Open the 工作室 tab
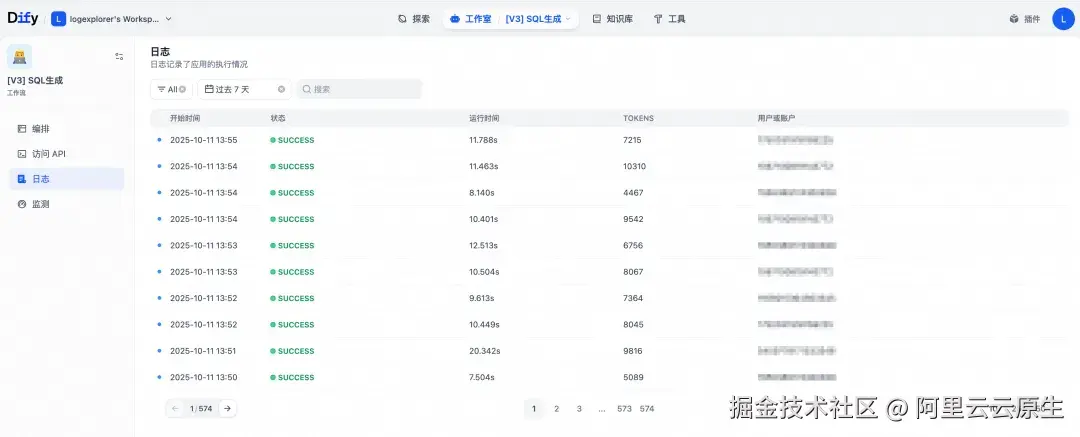1080x437 pixels. point(471,19)
